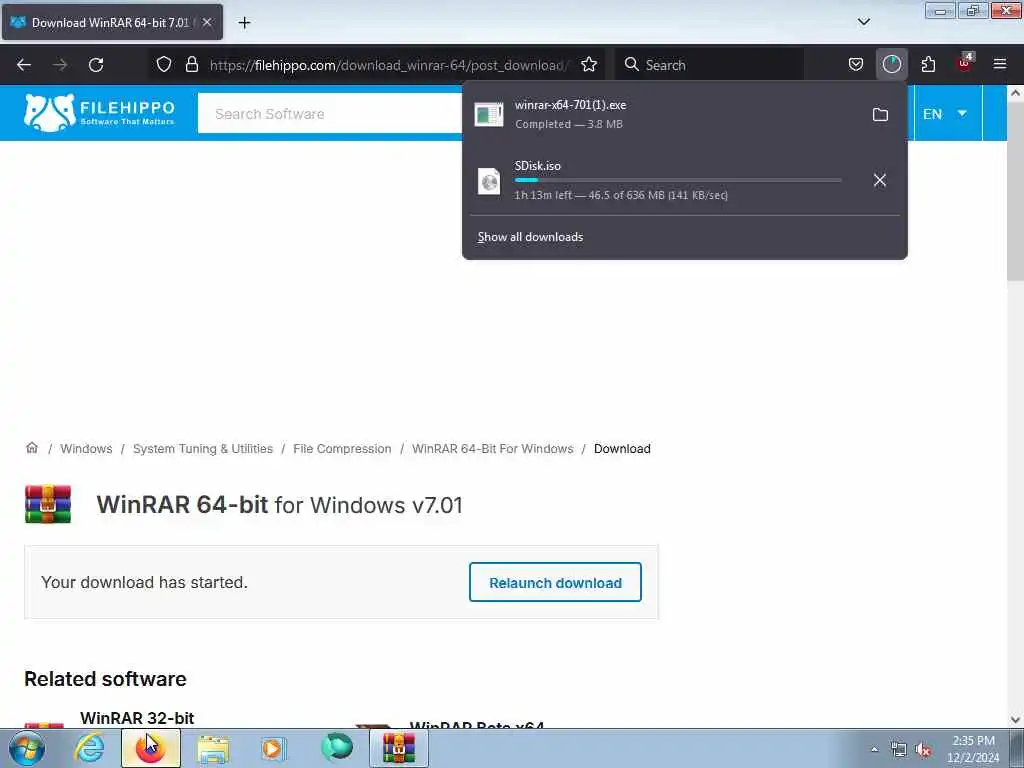Click the muted volume tray icon
1024x768 pixels.
click(x=923, y=750)
